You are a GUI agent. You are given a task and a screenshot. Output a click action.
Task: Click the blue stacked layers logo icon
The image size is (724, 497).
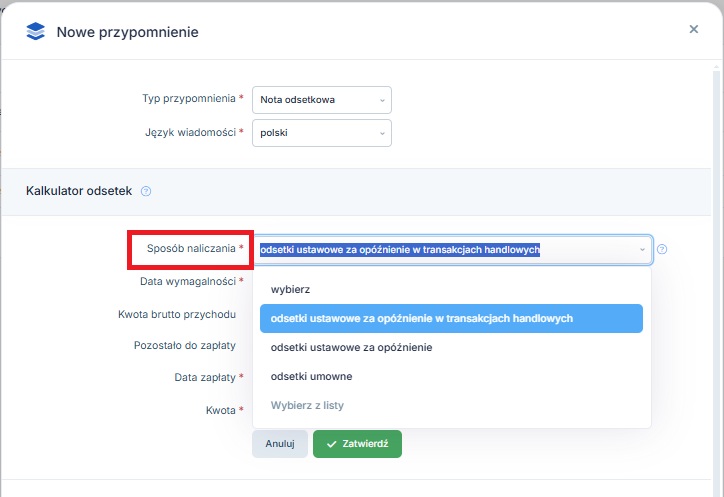click(x=36, y=31)
